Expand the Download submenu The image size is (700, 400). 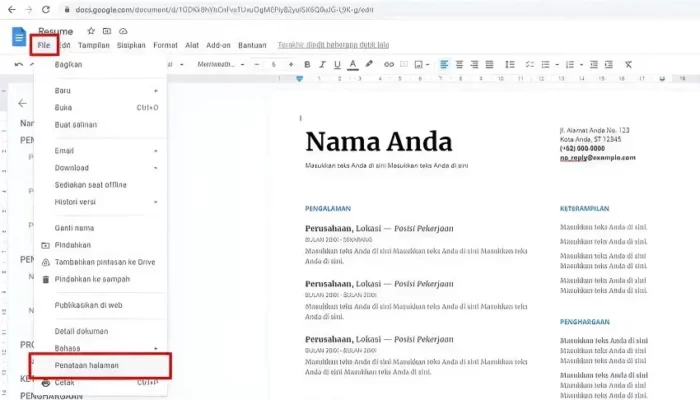coord(98,168)
